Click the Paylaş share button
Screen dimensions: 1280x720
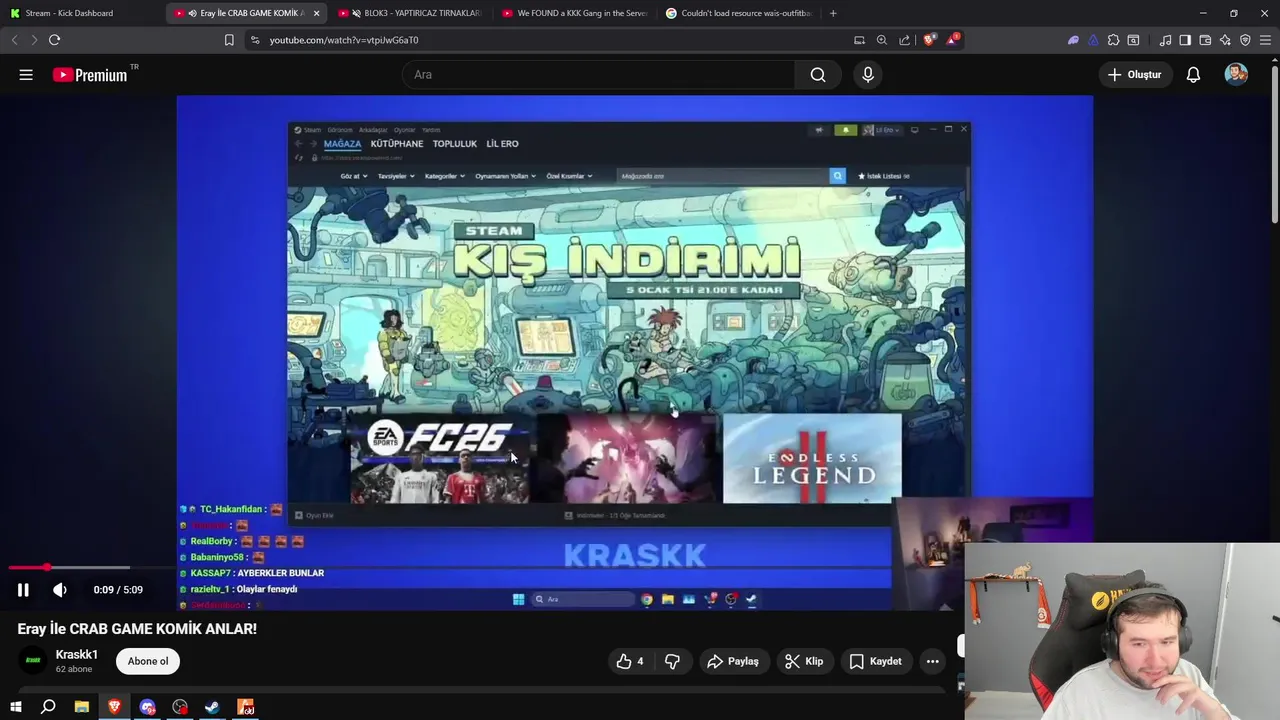(733, 661)
